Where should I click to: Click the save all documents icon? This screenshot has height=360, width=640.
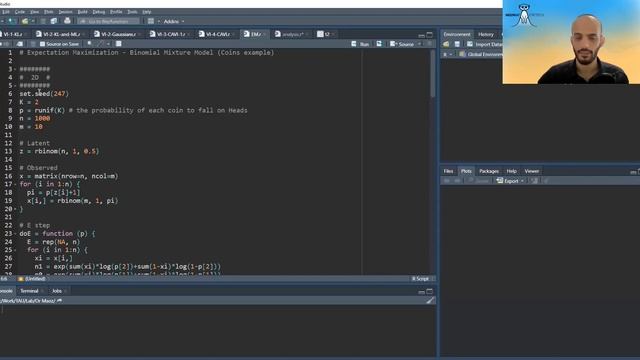(53, 21)
